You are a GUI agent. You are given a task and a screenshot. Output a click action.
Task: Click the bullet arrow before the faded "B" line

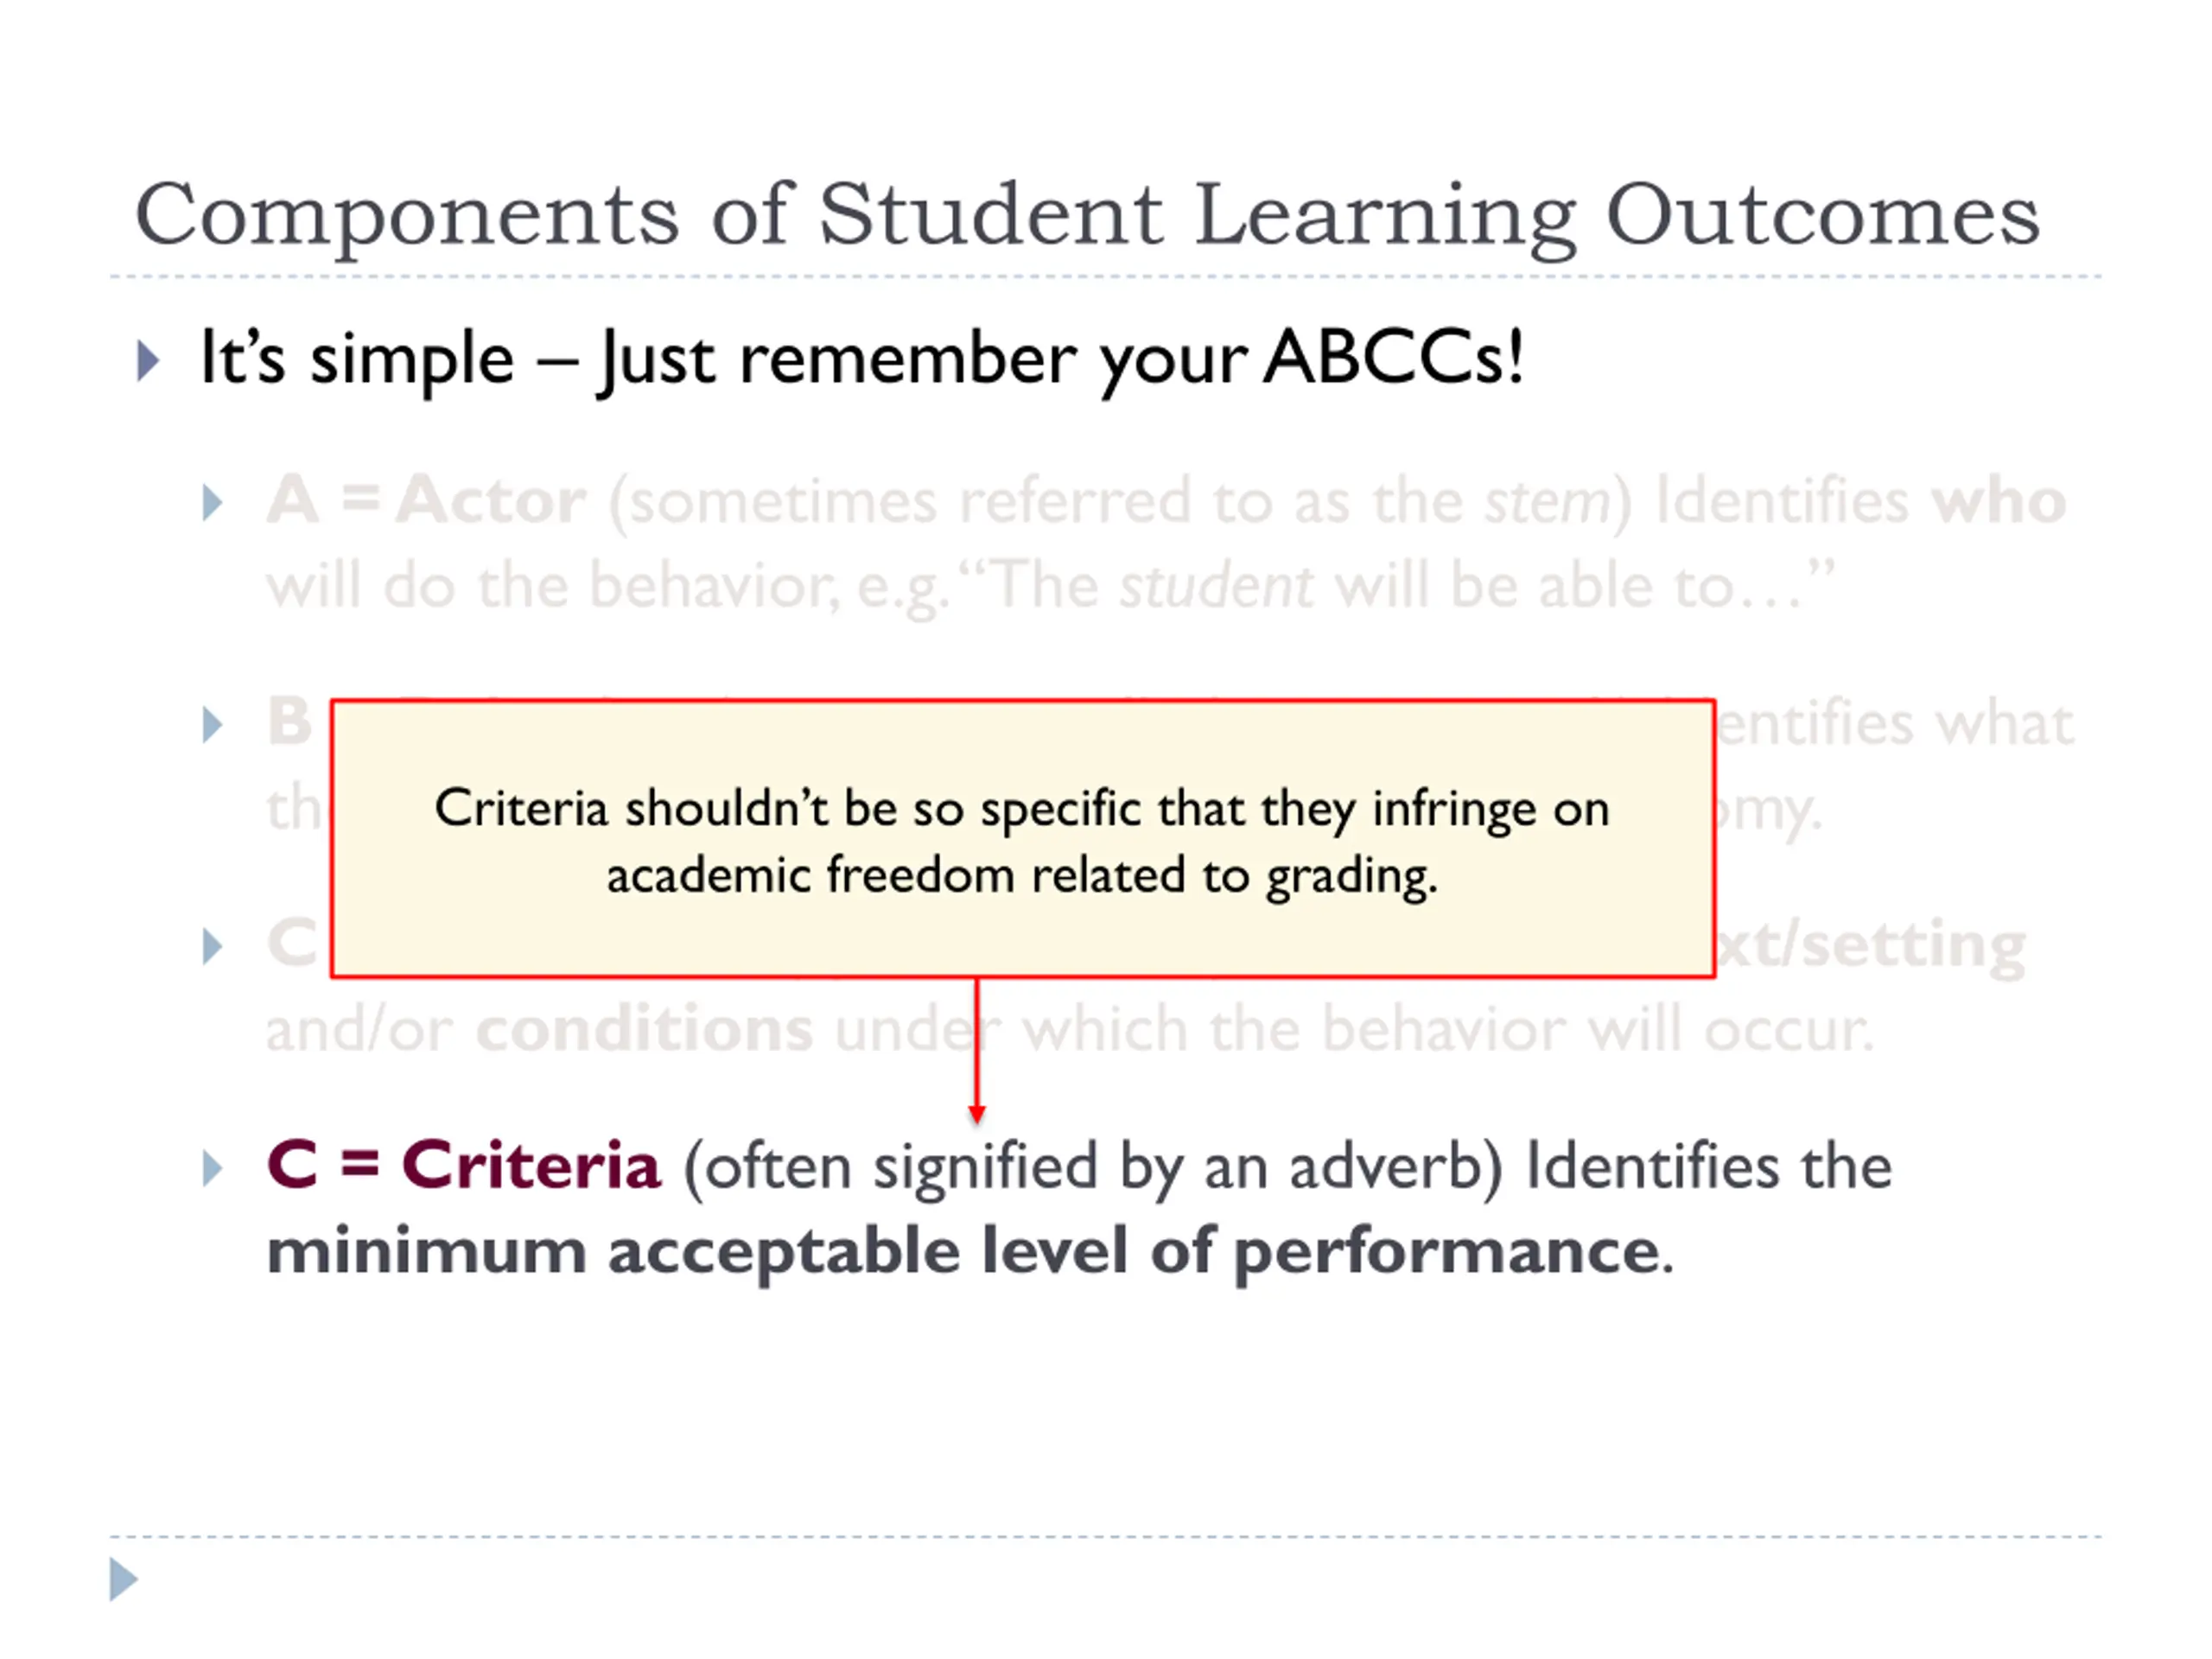[x=212, y=725]
